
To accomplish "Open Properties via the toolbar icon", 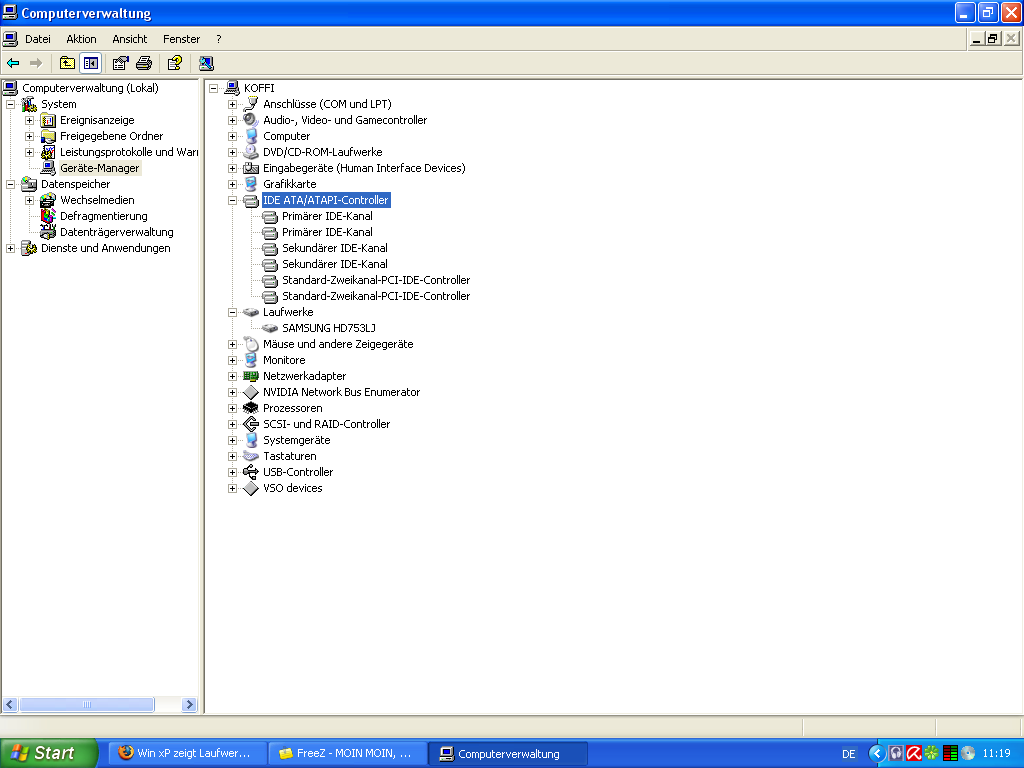I will pyautogui.click(x=120, y=62).
